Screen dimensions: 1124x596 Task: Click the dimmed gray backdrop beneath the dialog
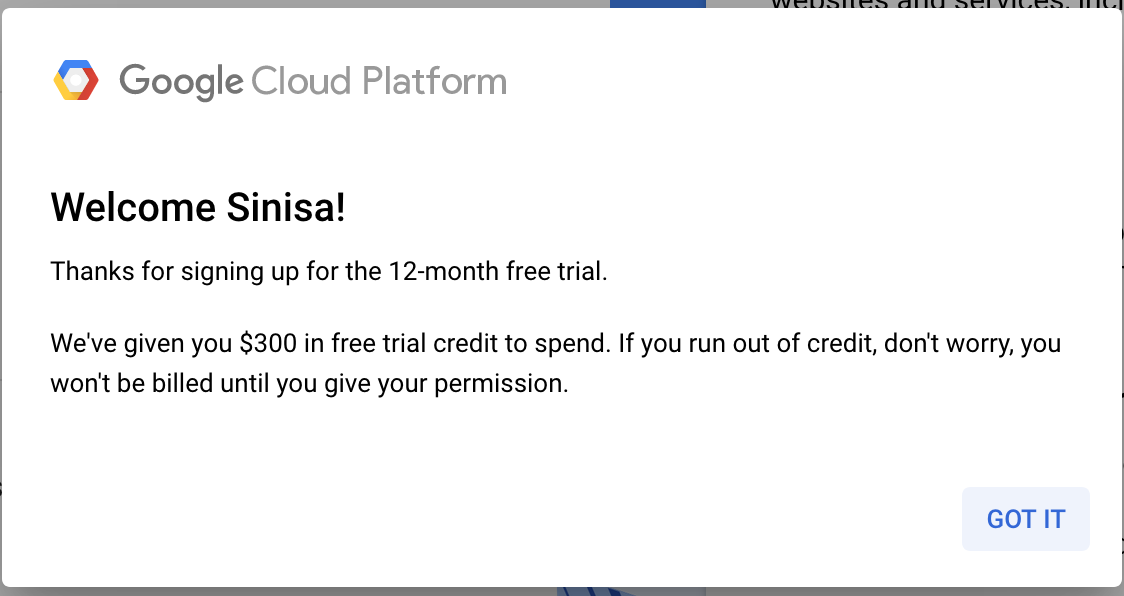[287, 592]
